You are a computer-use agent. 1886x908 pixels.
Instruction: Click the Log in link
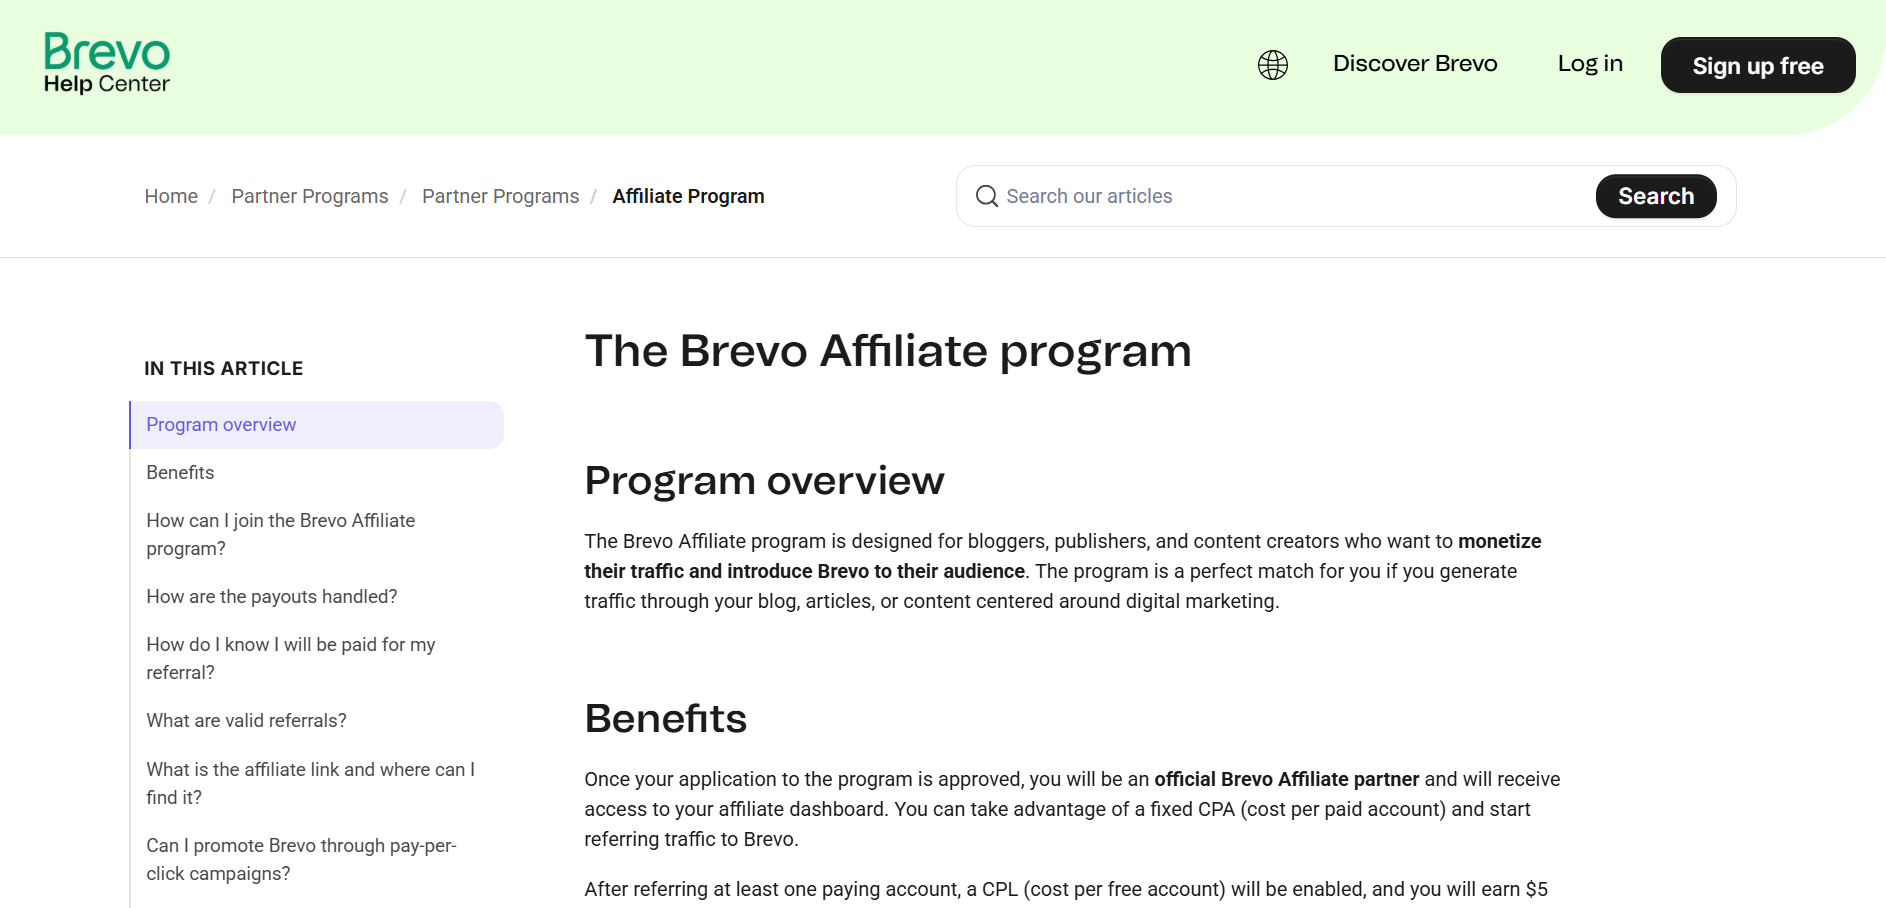tap(1589, 64)
